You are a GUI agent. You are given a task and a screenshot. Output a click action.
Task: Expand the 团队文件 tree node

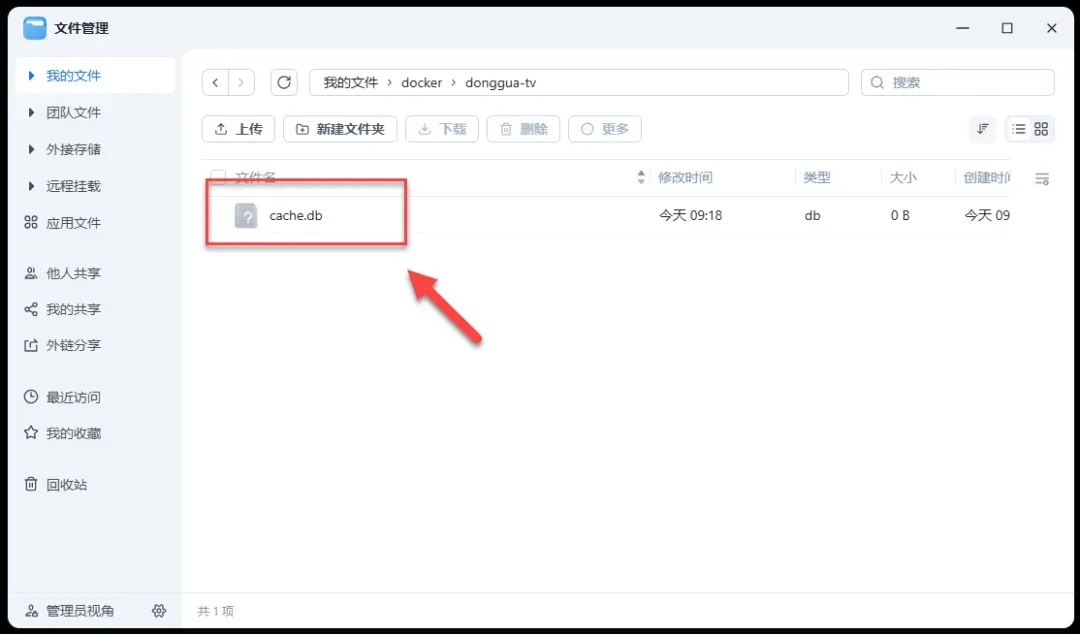pos(32,113)
